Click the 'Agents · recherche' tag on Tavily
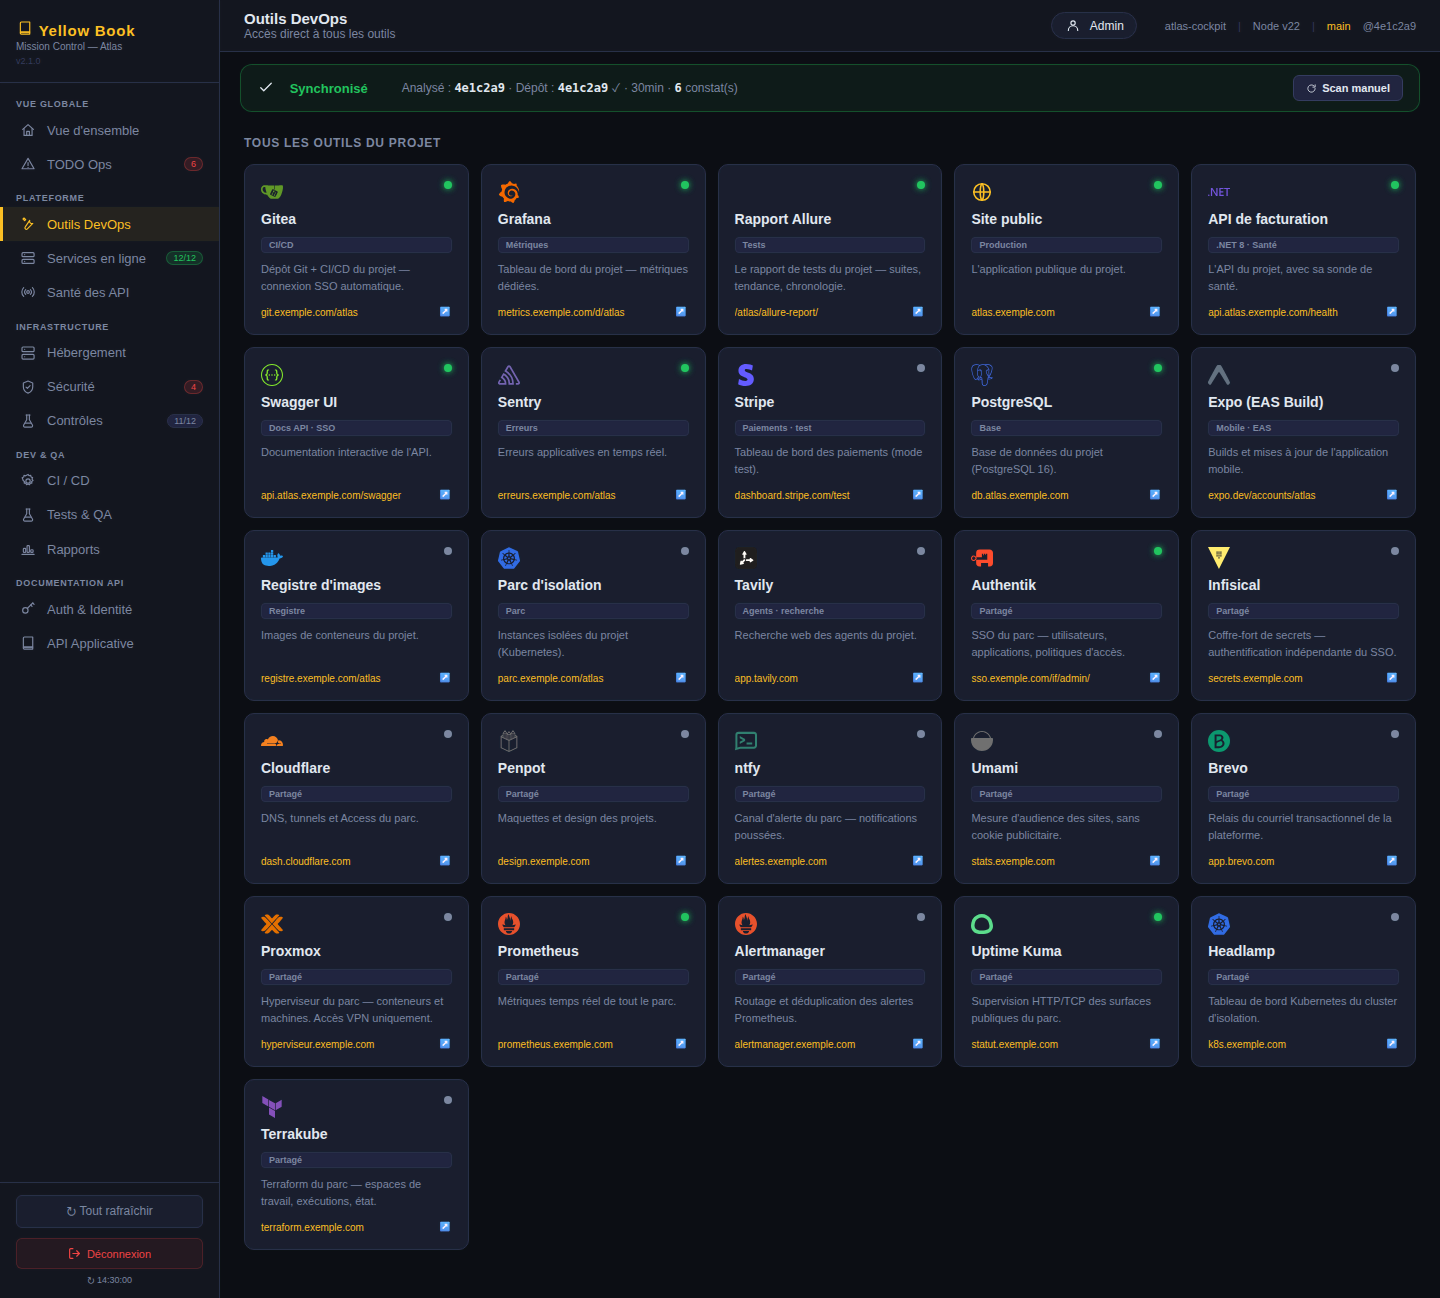Screen dimensions: 1440x1298 [829, 611]
